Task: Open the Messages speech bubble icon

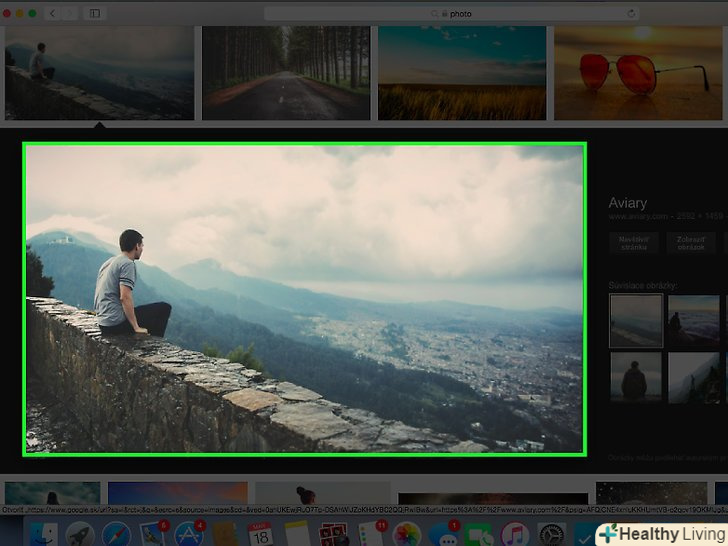Action: [x=442, y=534]
